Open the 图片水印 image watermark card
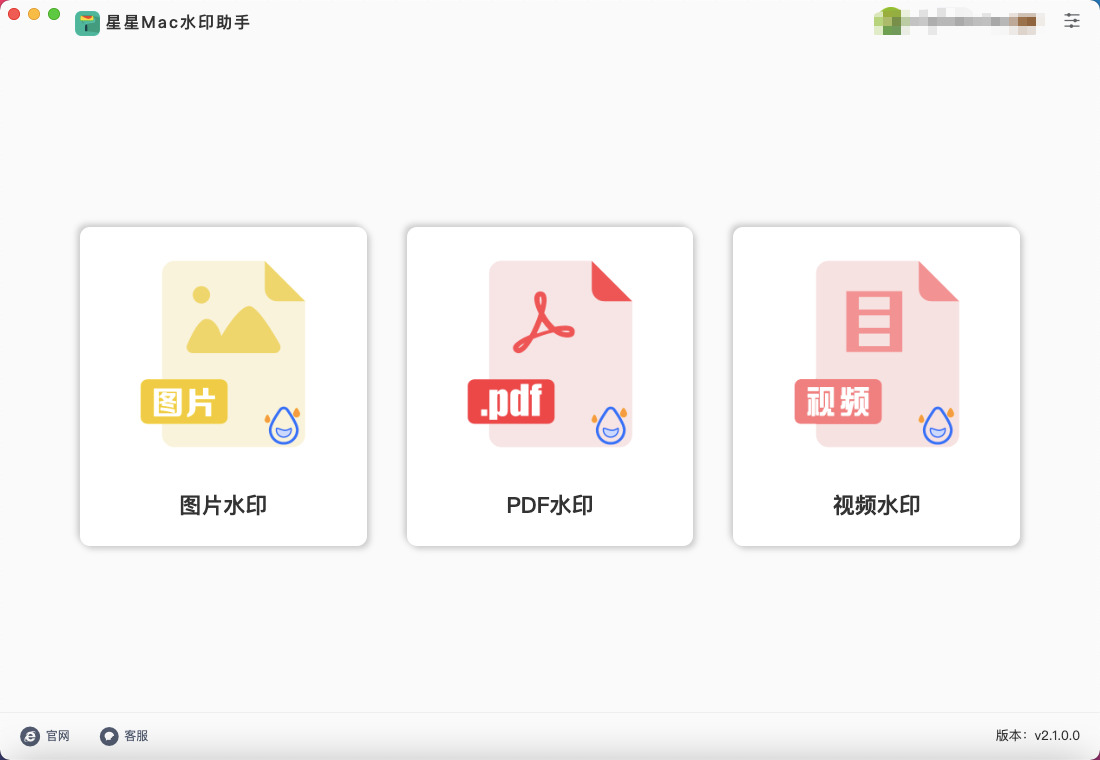 [x=223, y=386]
